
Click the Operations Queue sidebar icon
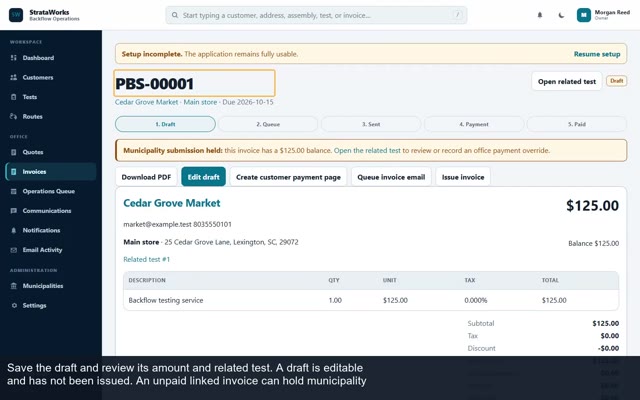[x=13, y=191]
